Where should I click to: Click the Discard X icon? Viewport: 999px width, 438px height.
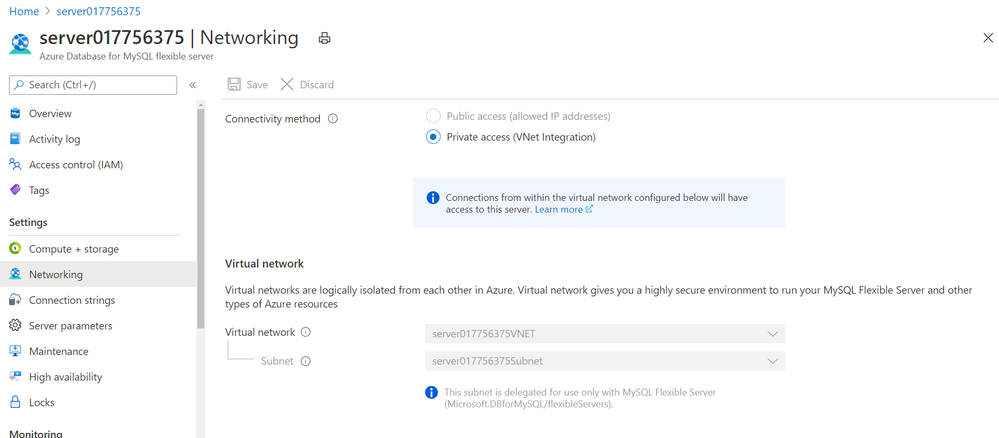287,84
